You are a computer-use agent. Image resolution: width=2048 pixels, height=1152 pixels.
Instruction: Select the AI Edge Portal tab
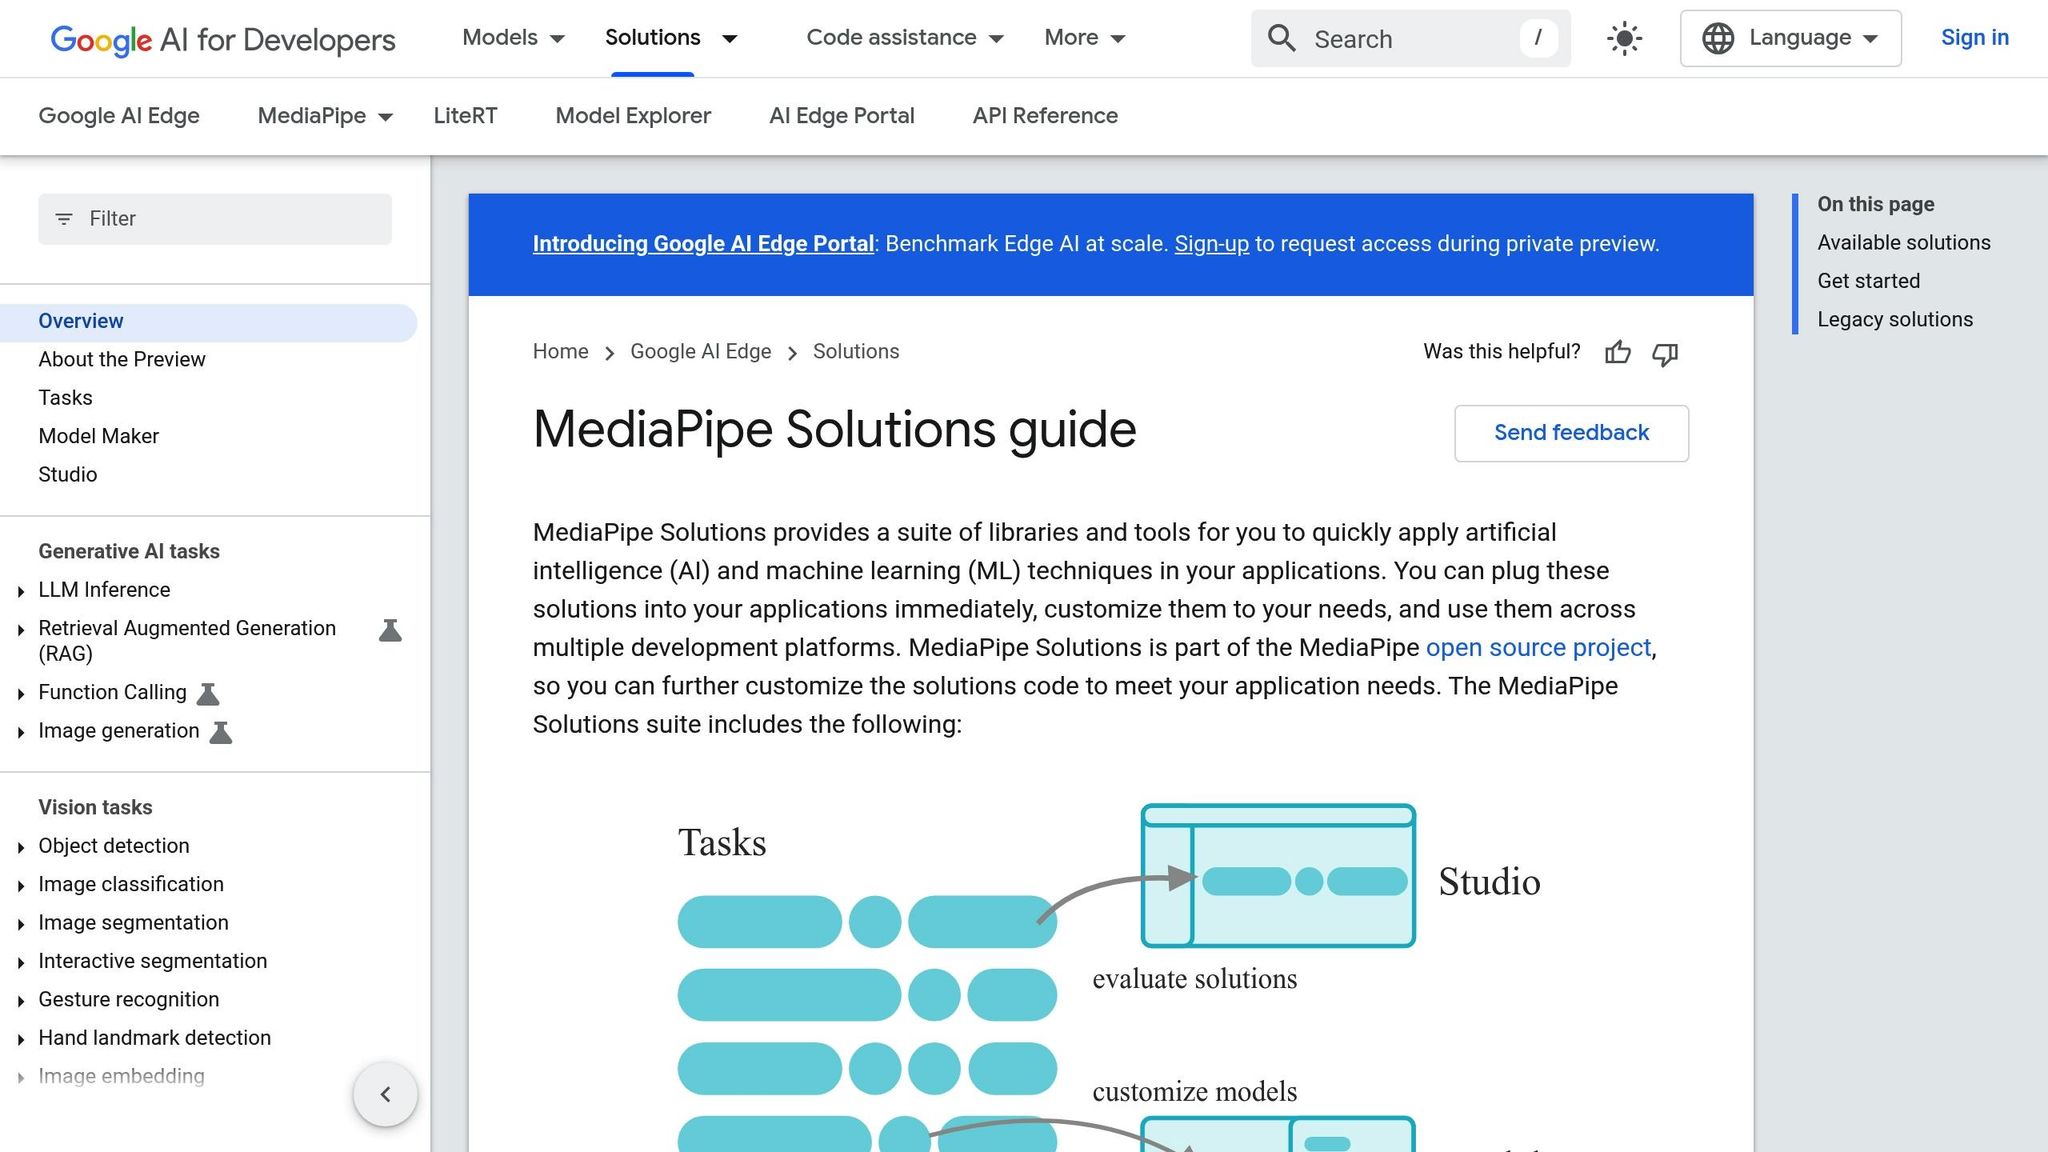(x=842, y=116)
